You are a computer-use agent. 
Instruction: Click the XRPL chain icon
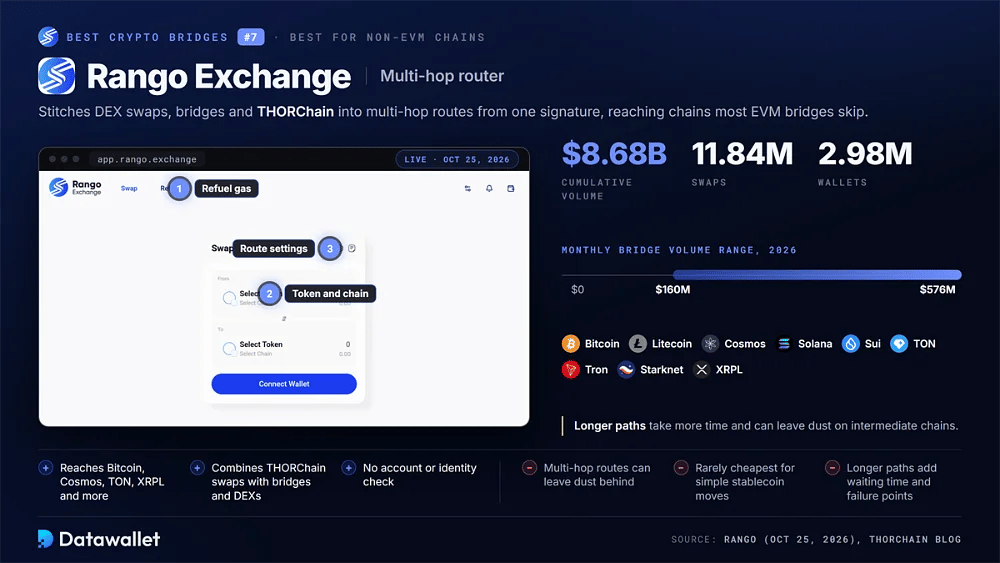(702, 369)
